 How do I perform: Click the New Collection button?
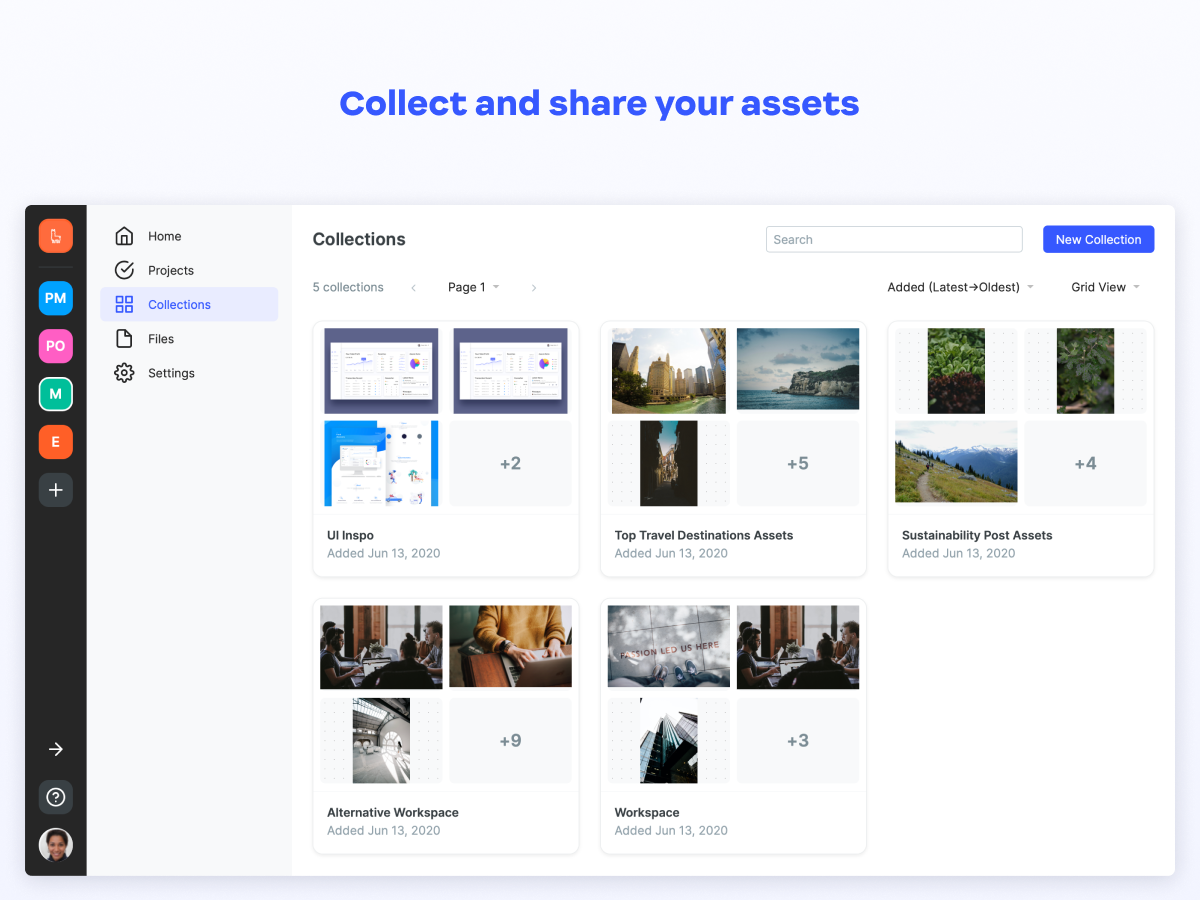pos(1098,239)
